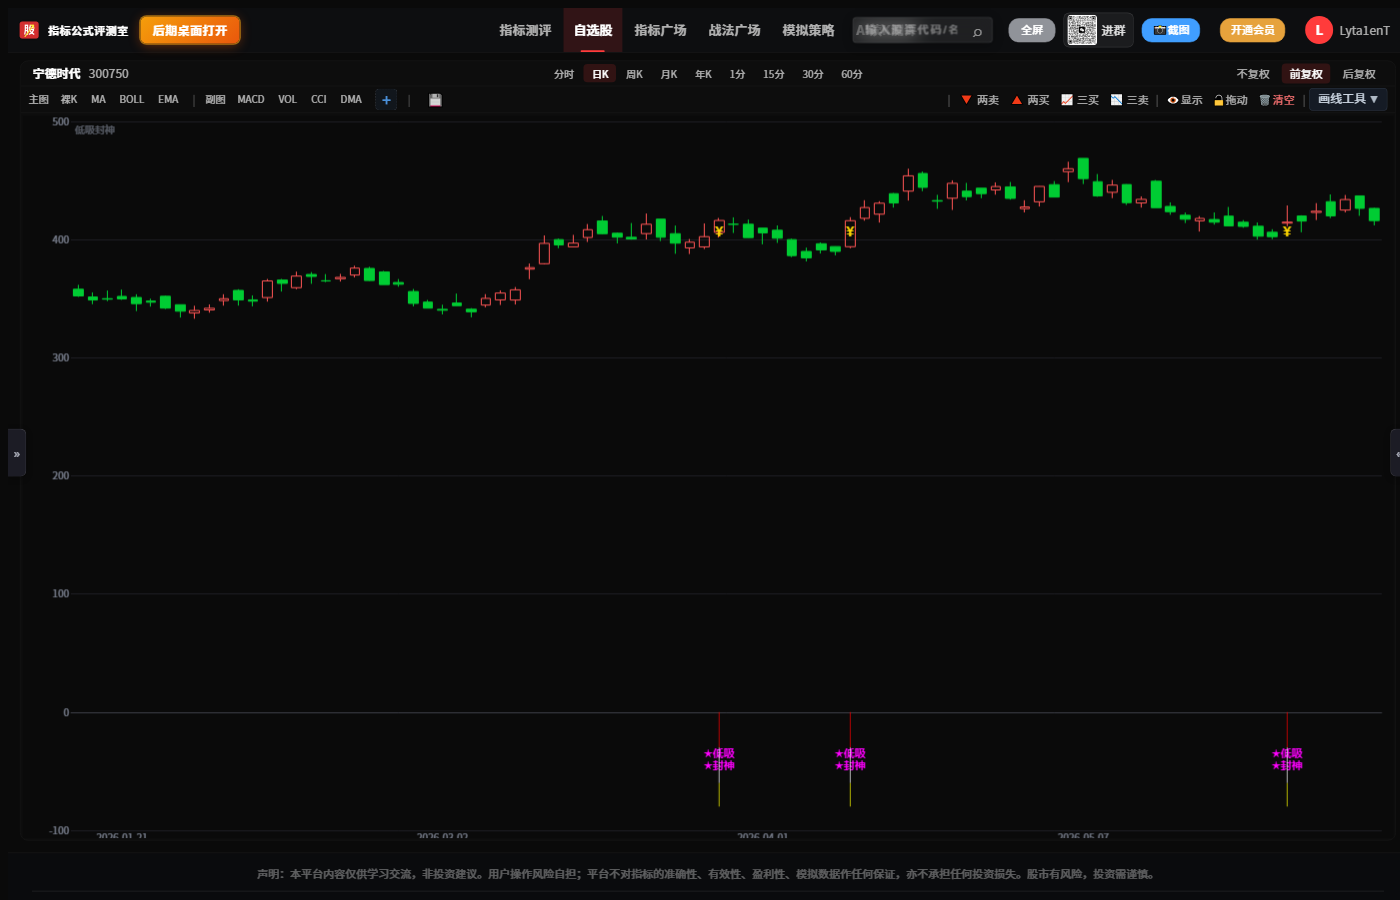Click the red down-triangle 两卖 marker

click(x=966, y=100)
